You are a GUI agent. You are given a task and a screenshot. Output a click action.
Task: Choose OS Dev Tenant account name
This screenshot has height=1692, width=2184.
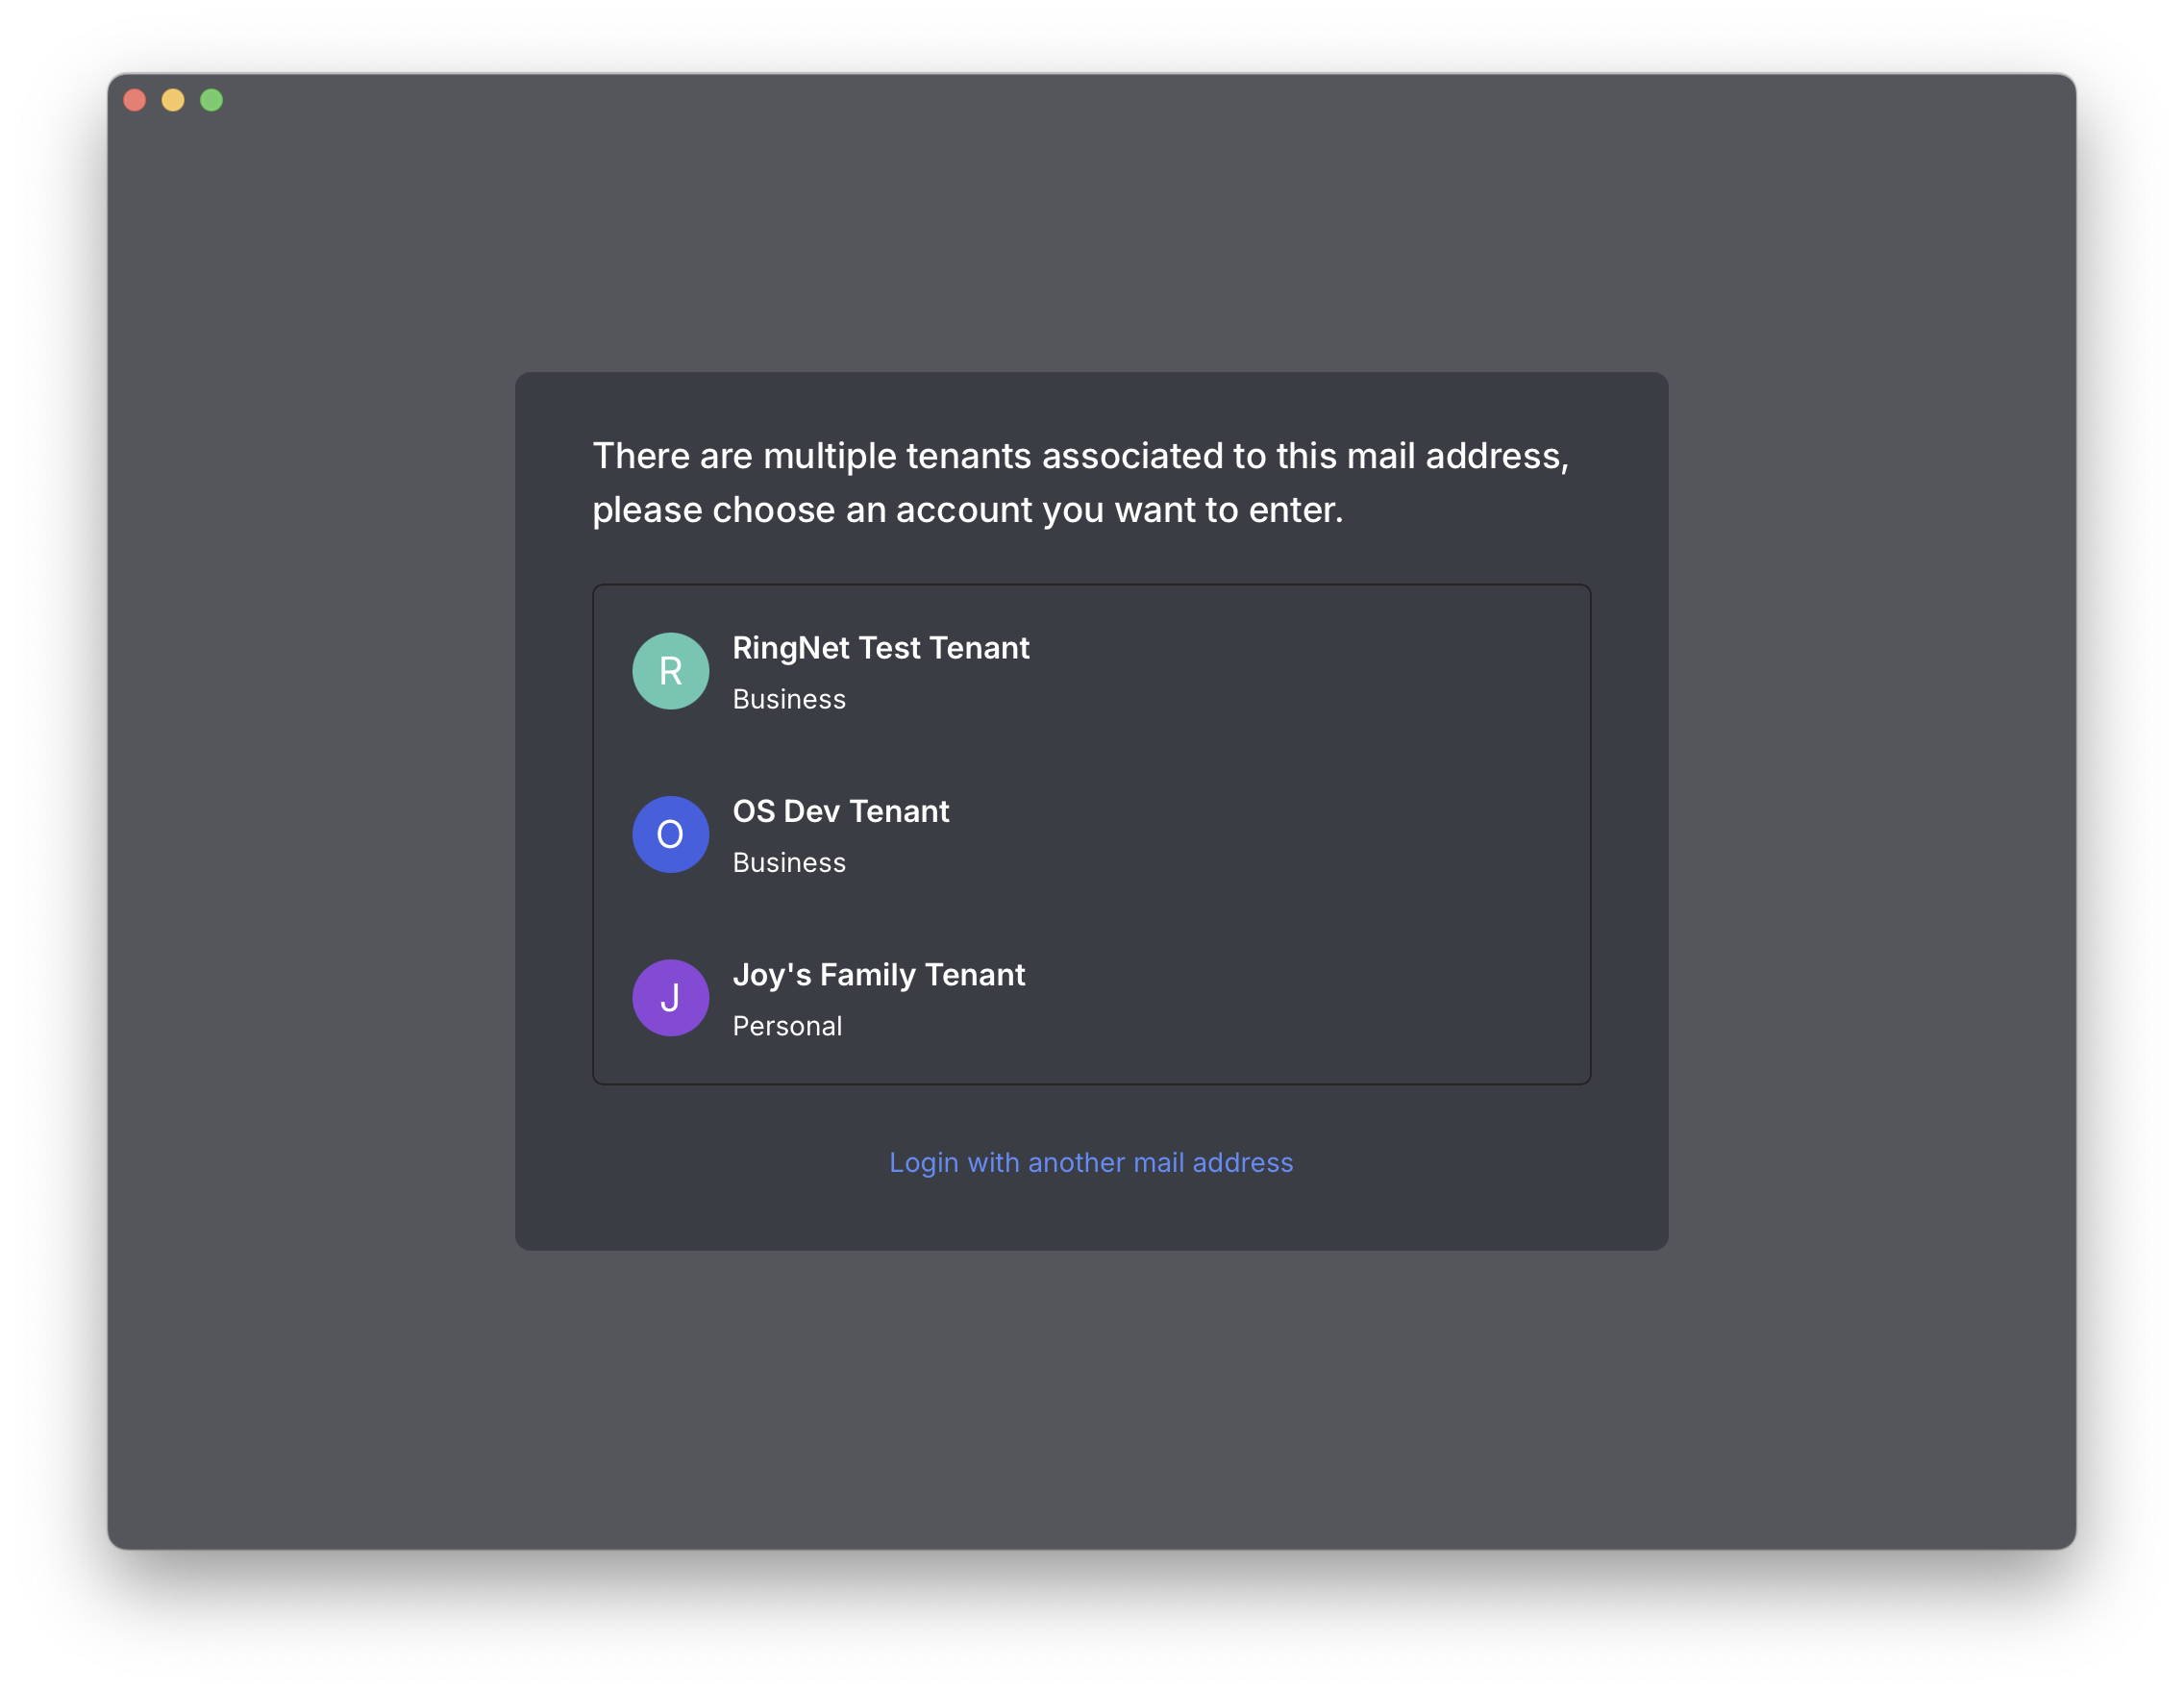[x=840, y=811]
